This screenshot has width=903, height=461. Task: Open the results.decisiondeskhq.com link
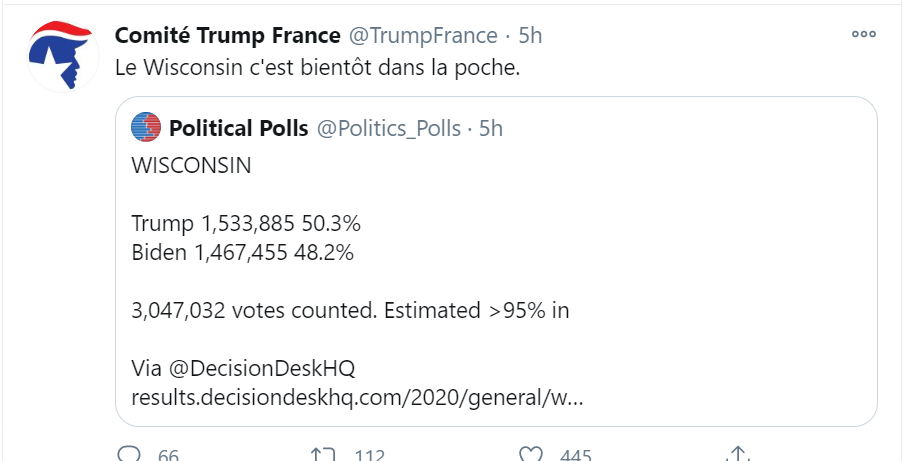pos(357,396)
